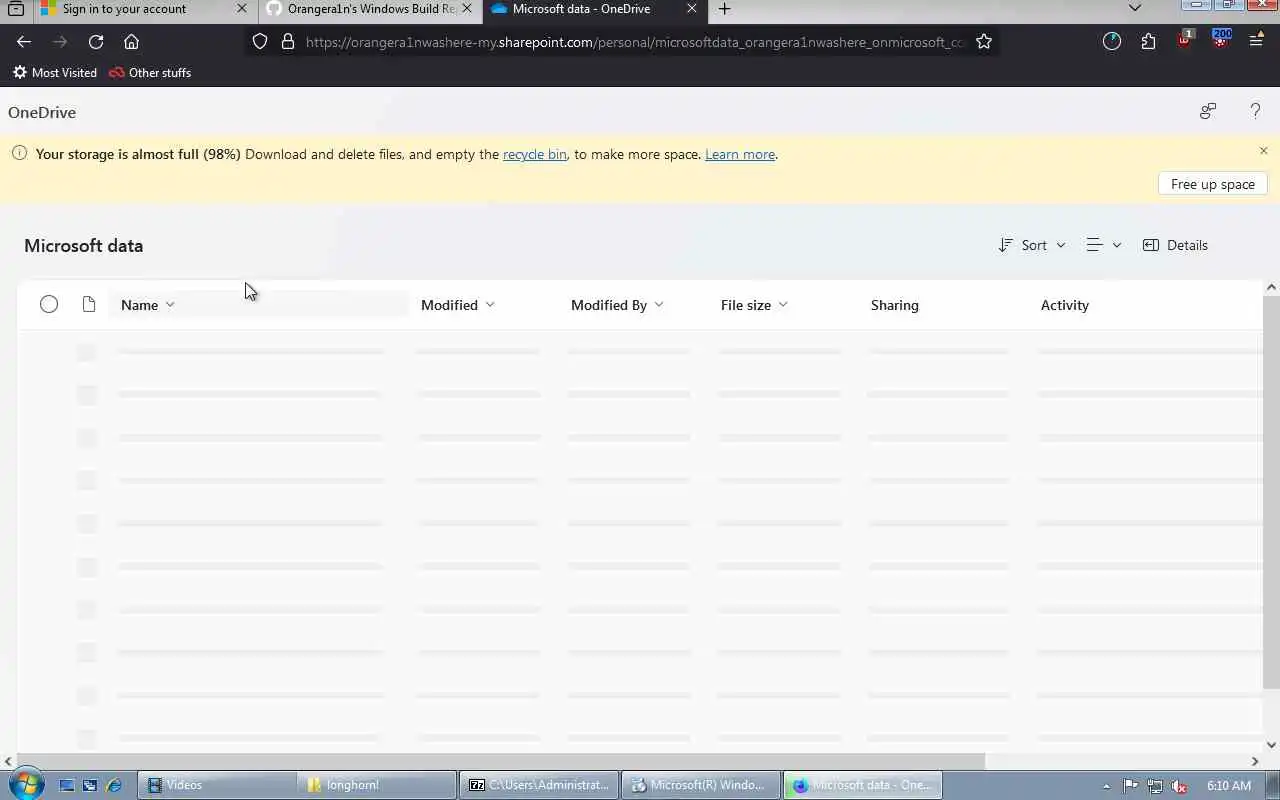Switch to C:\Users\Administrat... taskbar window

[x=538, y=785]
